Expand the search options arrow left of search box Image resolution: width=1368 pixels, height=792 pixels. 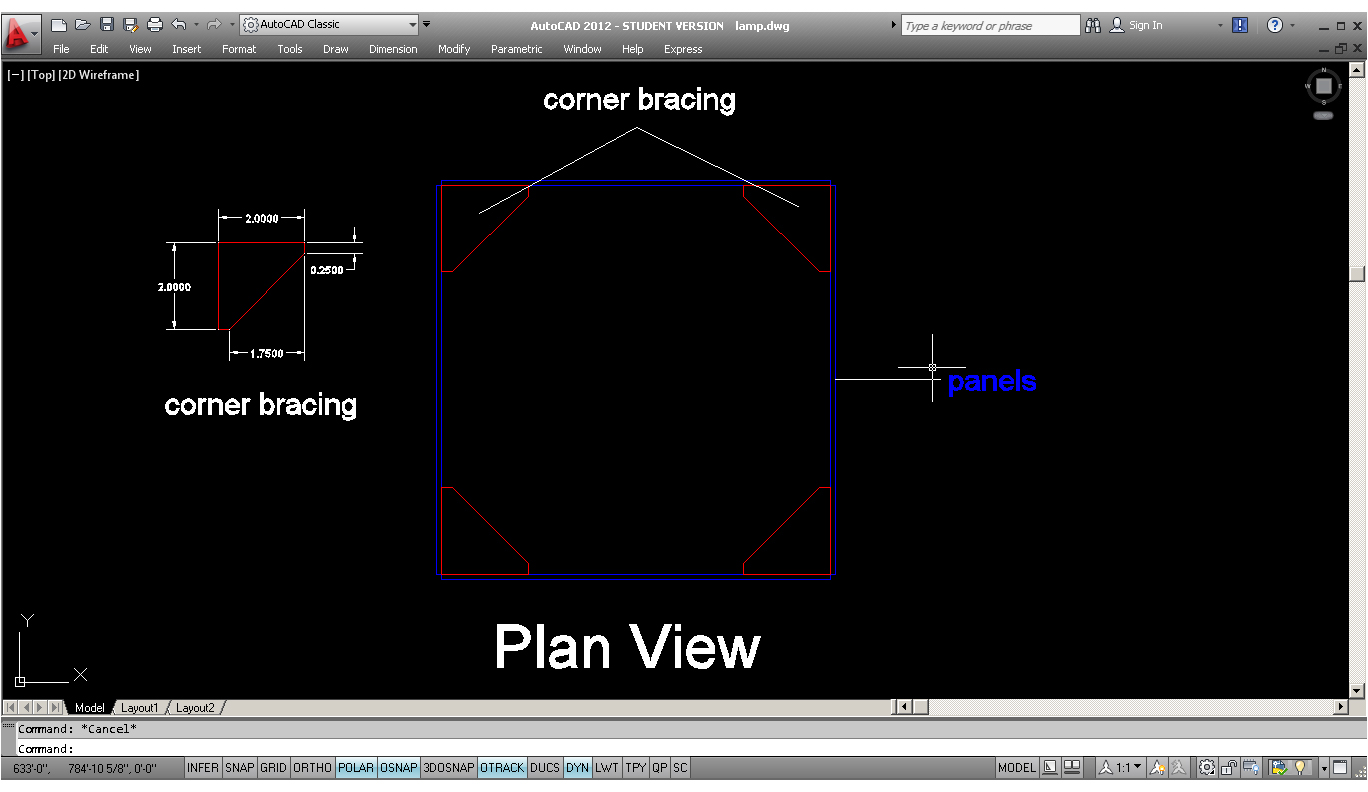[894, 25]
